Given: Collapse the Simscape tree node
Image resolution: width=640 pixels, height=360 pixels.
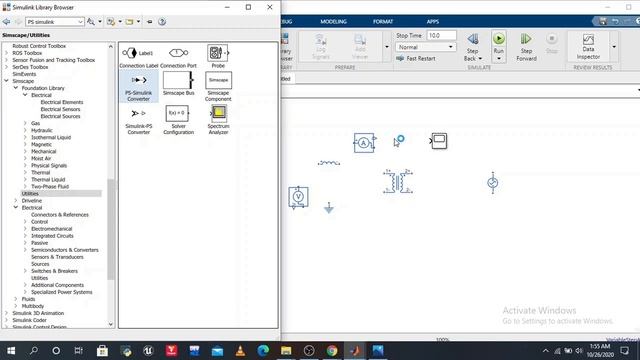Looking at the screenshot, I should (x=7, y=81).
